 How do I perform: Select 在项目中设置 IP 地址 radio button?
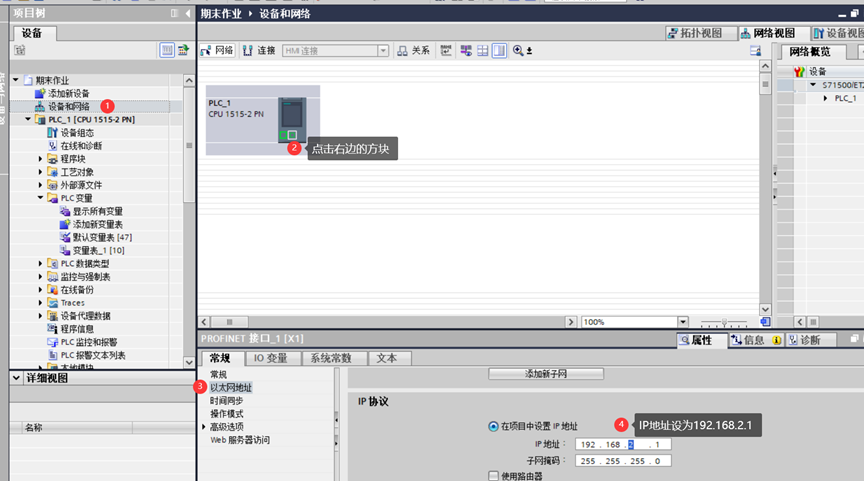[493, 426]
